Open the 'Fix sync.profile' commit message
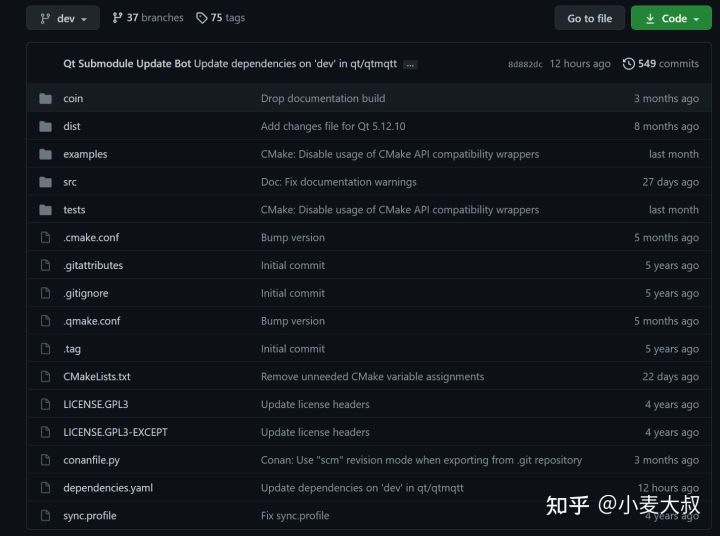 coord(295,516)
